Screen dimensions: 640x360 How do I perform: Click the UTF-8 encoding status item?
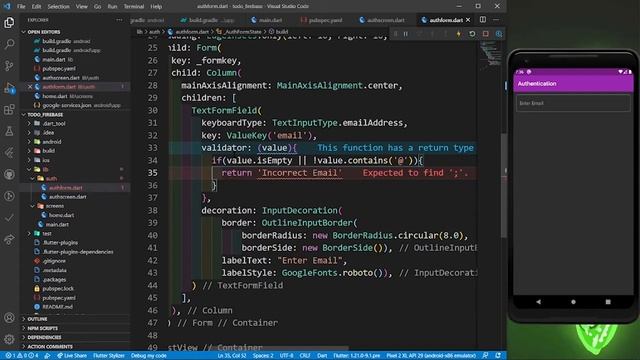[x=287, y=356]
